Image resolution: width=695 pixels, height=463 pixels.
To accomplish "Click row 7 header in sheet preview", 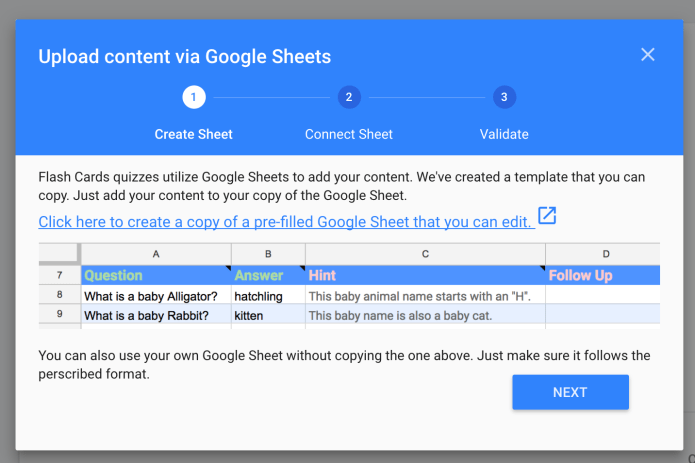I will click(59, 275).
